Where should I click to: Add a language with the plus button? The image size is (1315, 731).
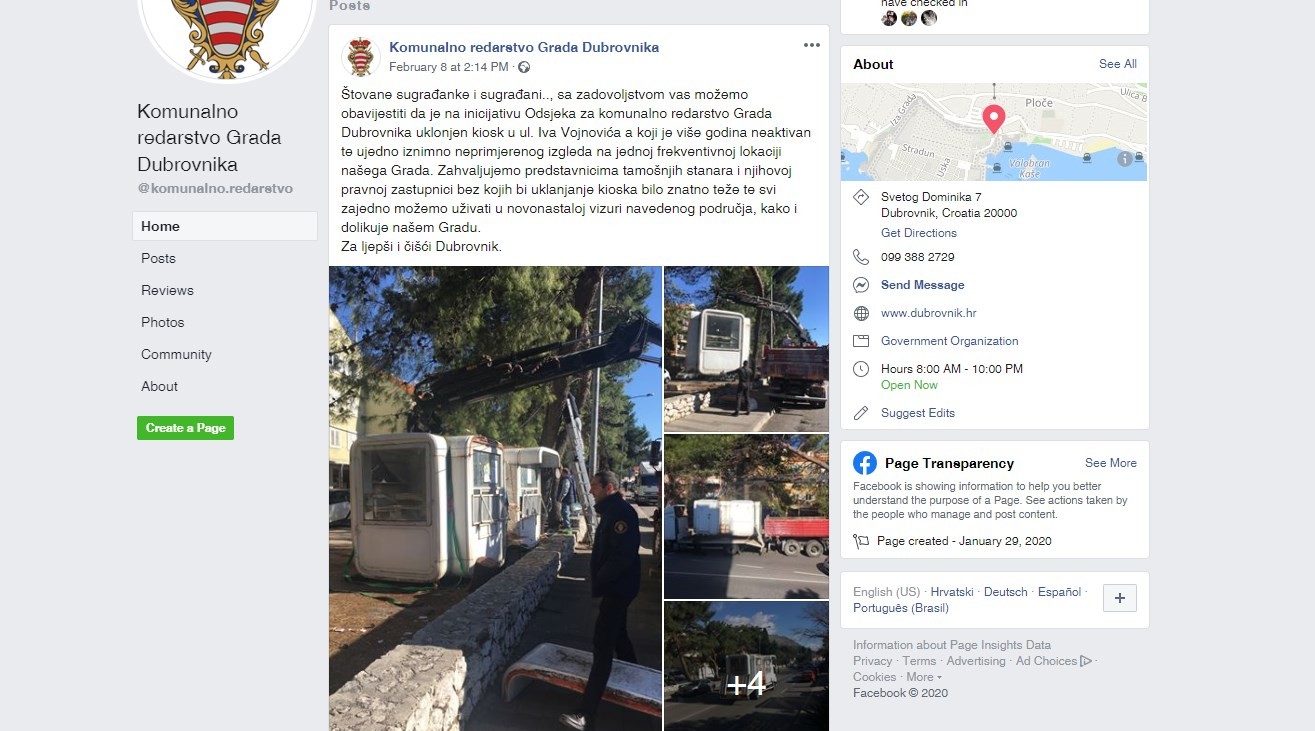point(1120,598)
